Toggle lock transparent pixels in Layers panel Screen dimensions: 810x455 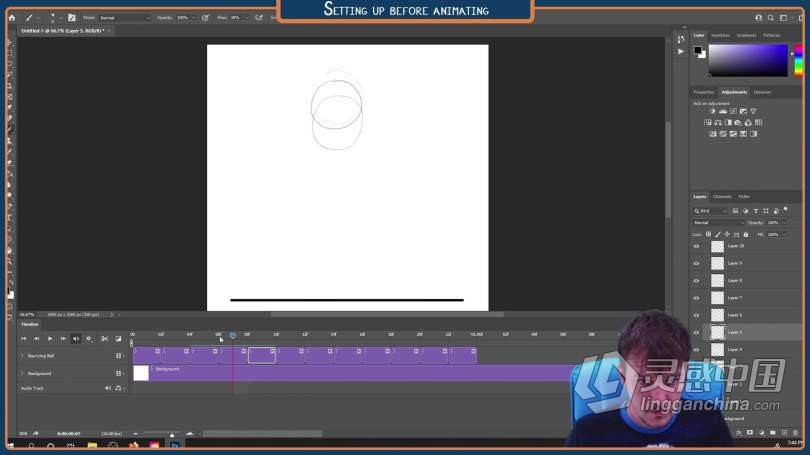(709, 234)
